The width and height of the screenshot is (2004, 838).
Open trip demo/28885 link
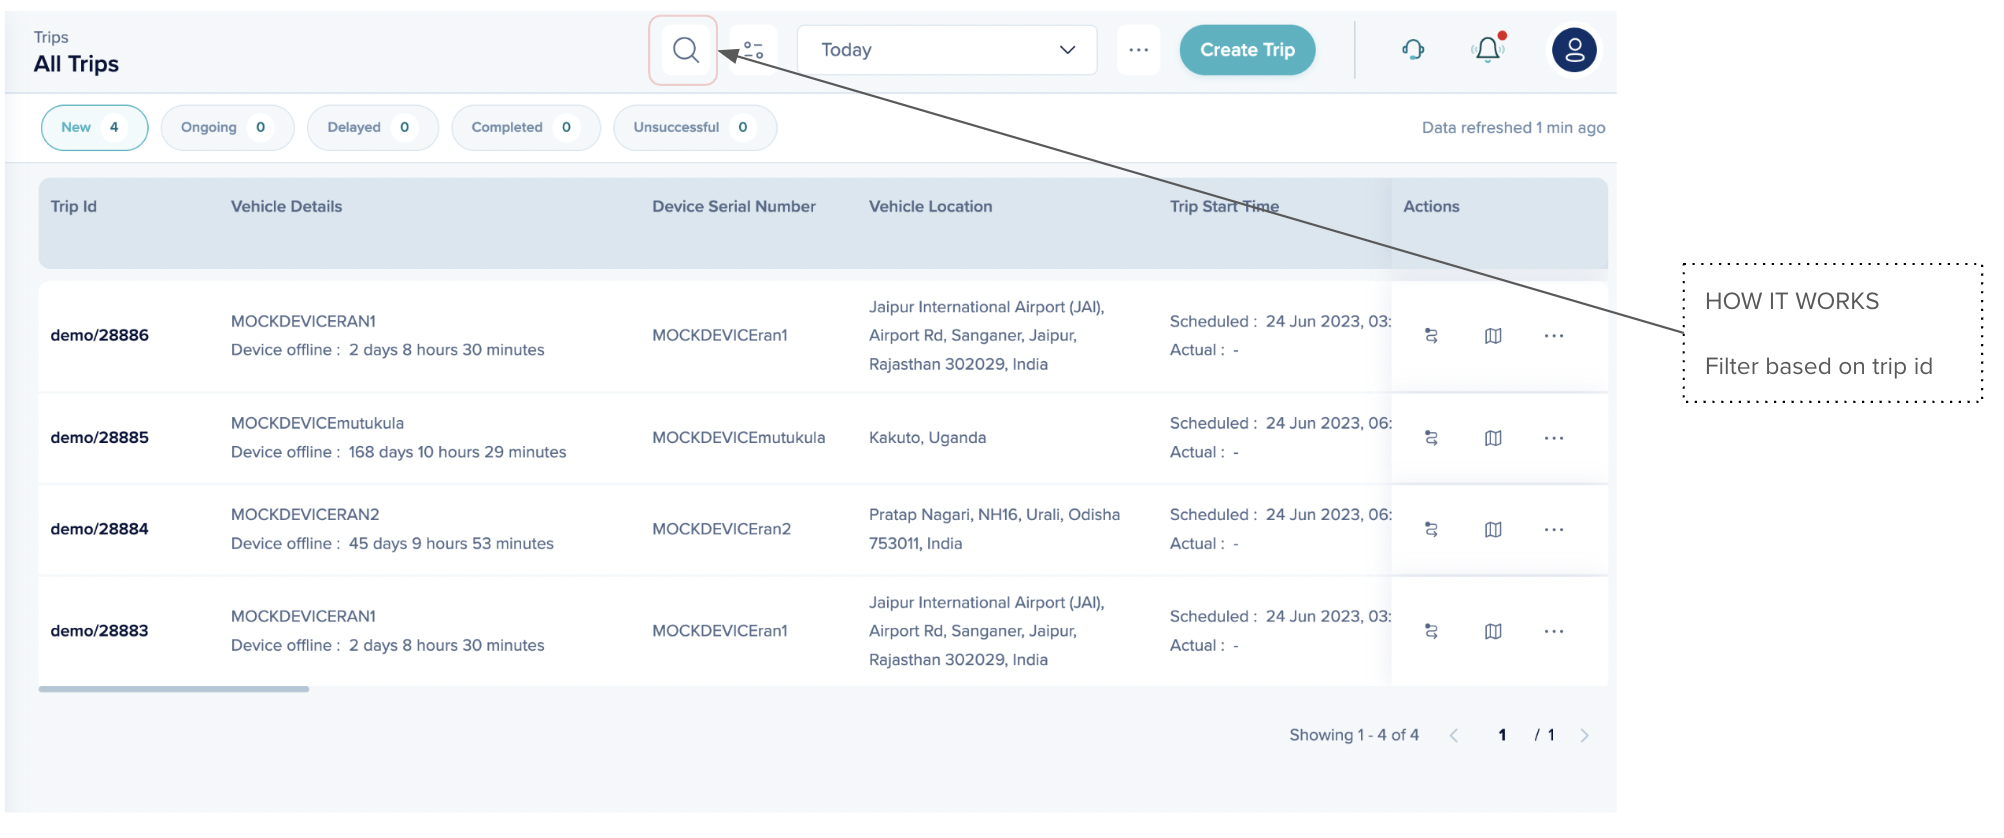pyautogui.click(x=100, y=438)
